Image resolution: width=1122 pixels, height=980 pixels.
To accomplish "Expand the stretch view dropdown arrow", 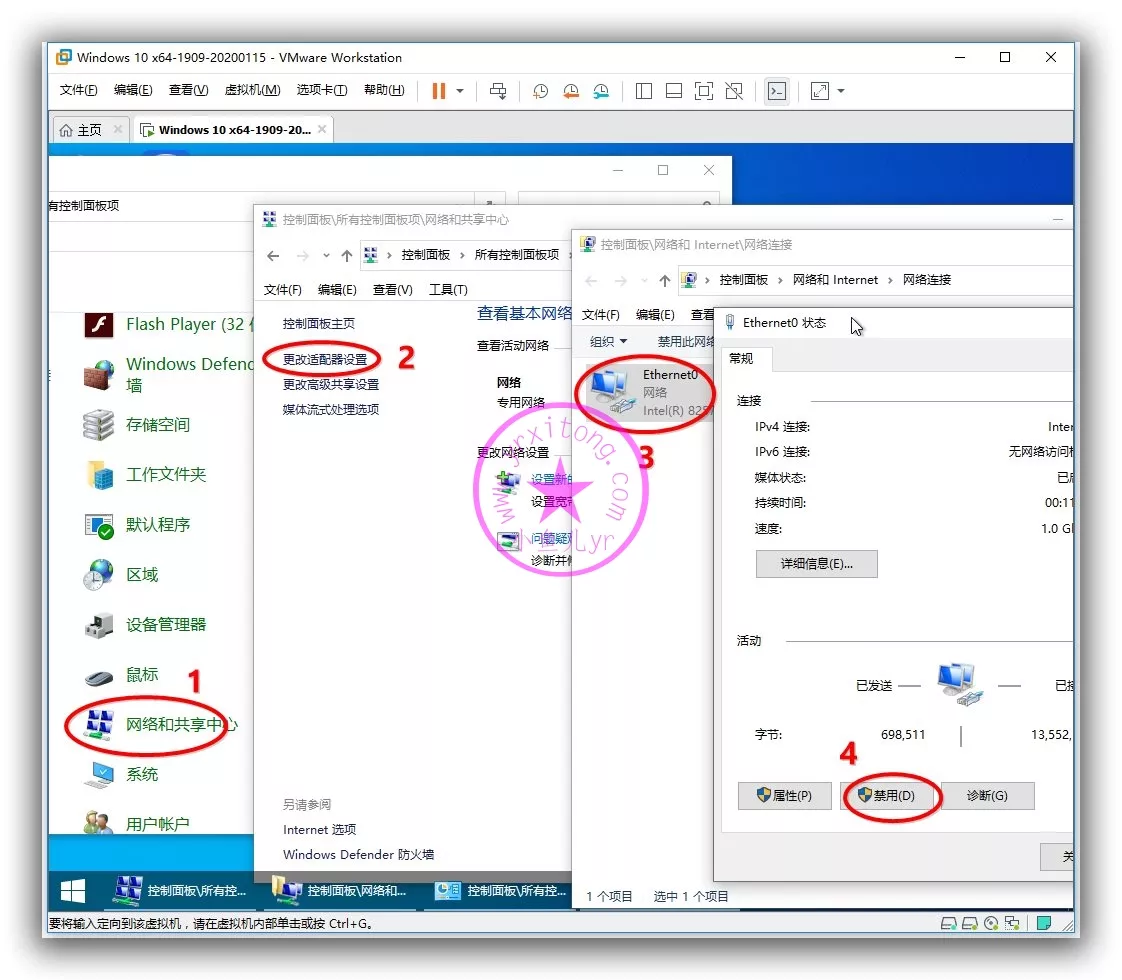I will 841,91.
